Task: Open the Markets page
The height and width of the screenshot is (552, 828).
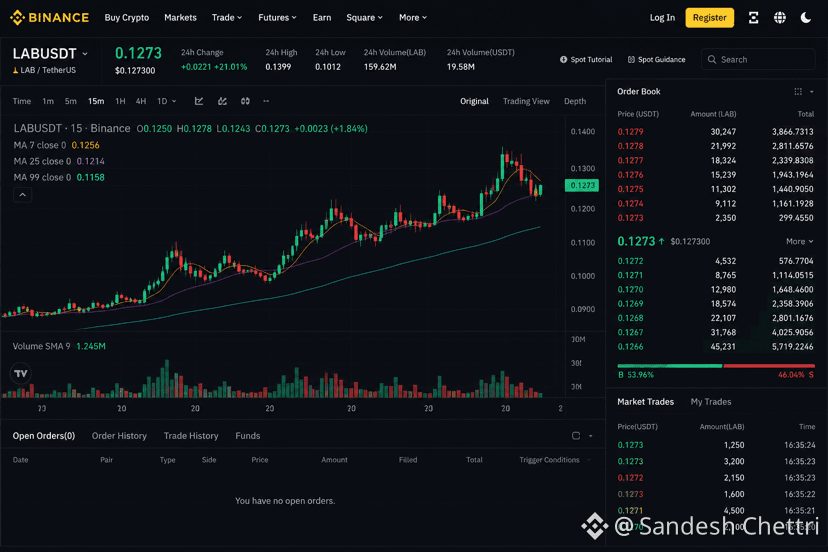Action: click(180, 17)
